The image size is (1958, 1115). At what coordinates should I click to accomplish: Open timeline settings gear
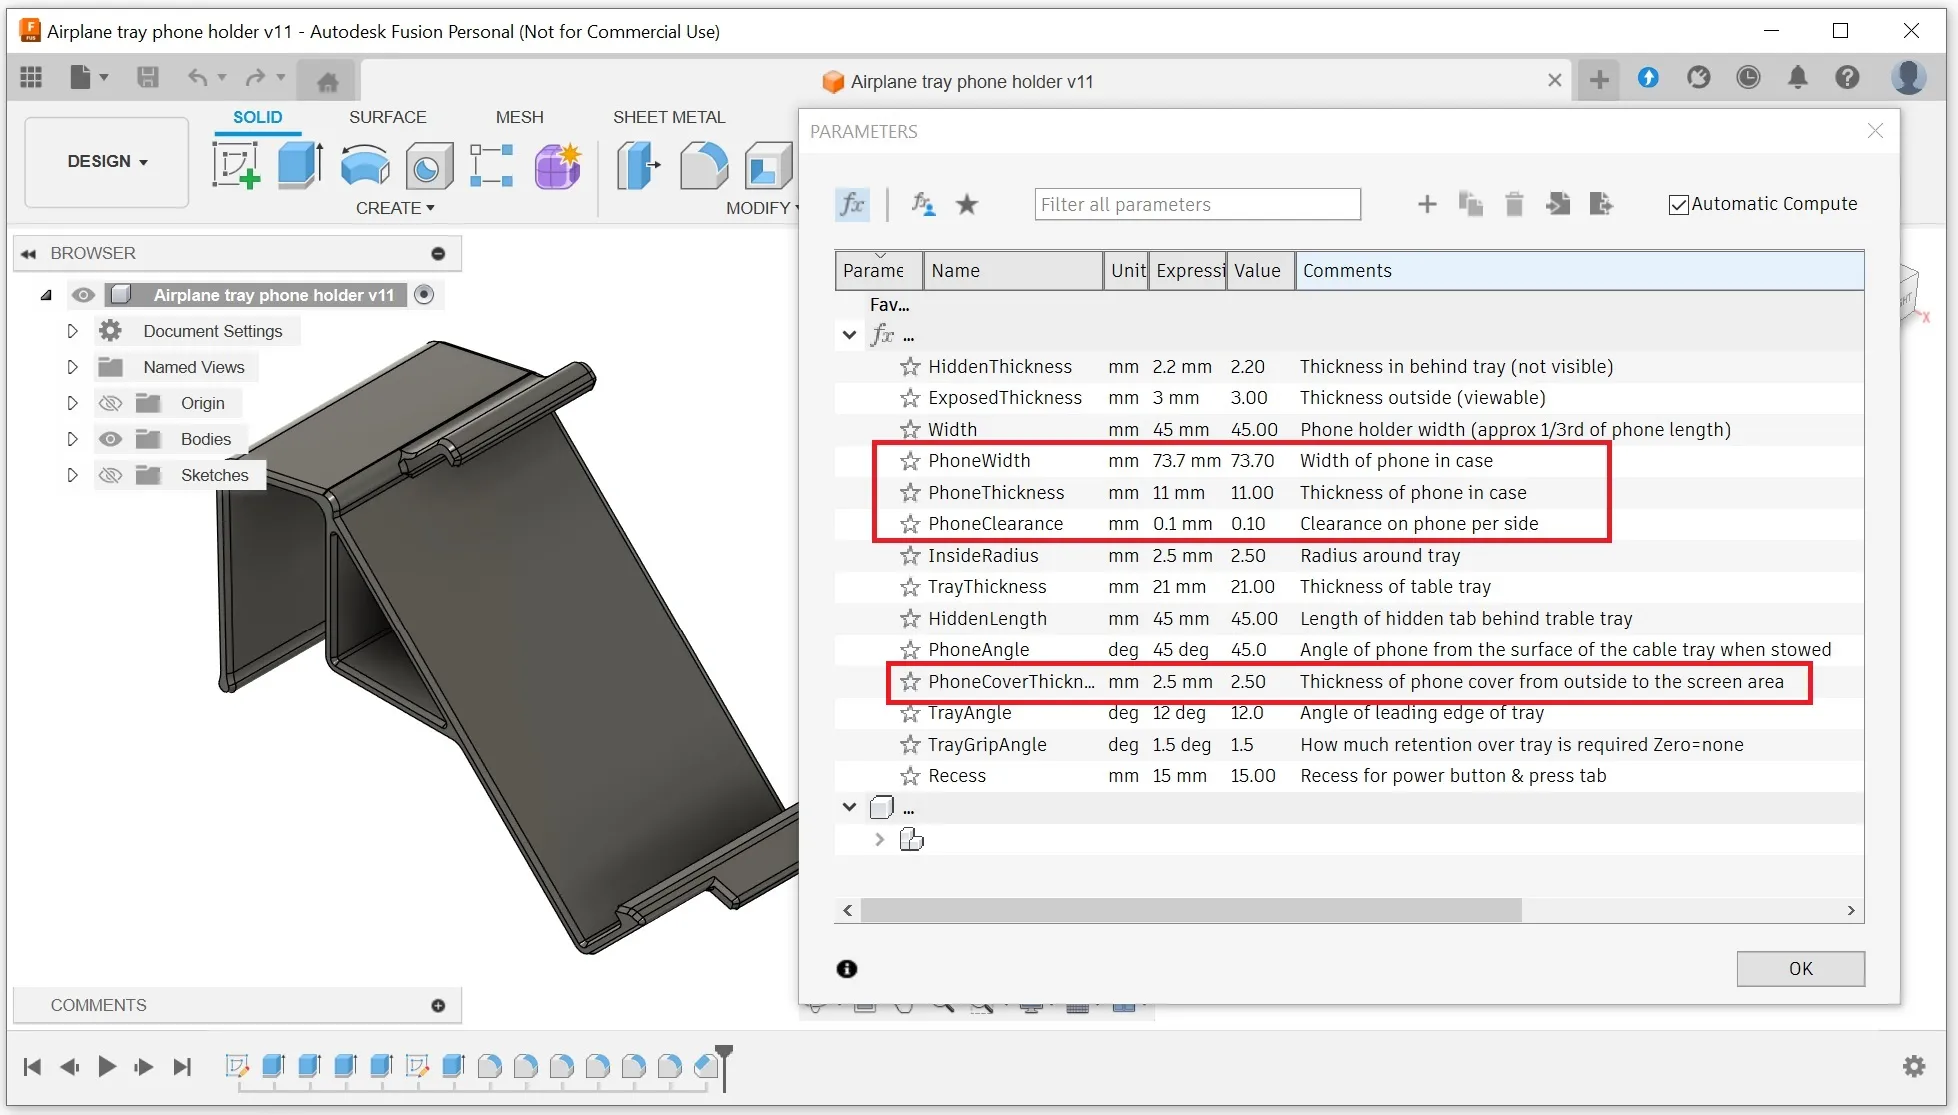[1914, 1066]
